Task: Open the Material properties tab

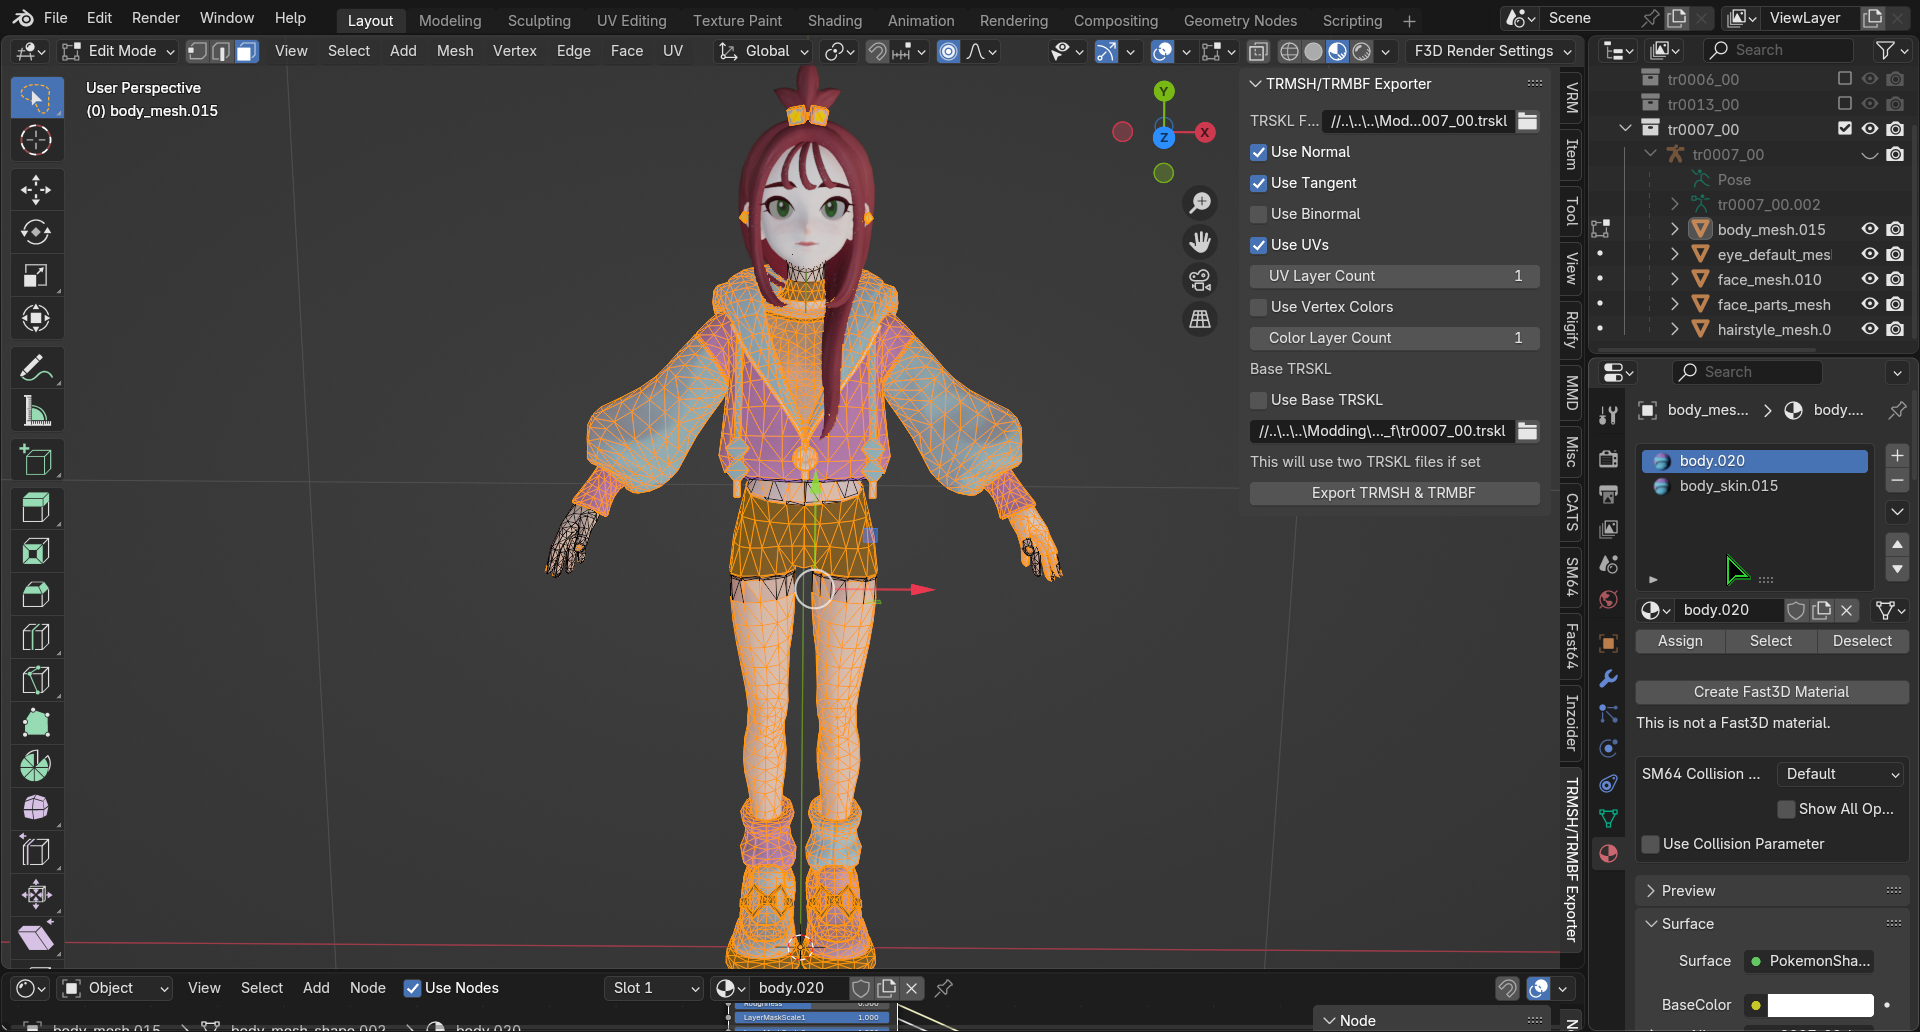Action: tap(1608, 854)
